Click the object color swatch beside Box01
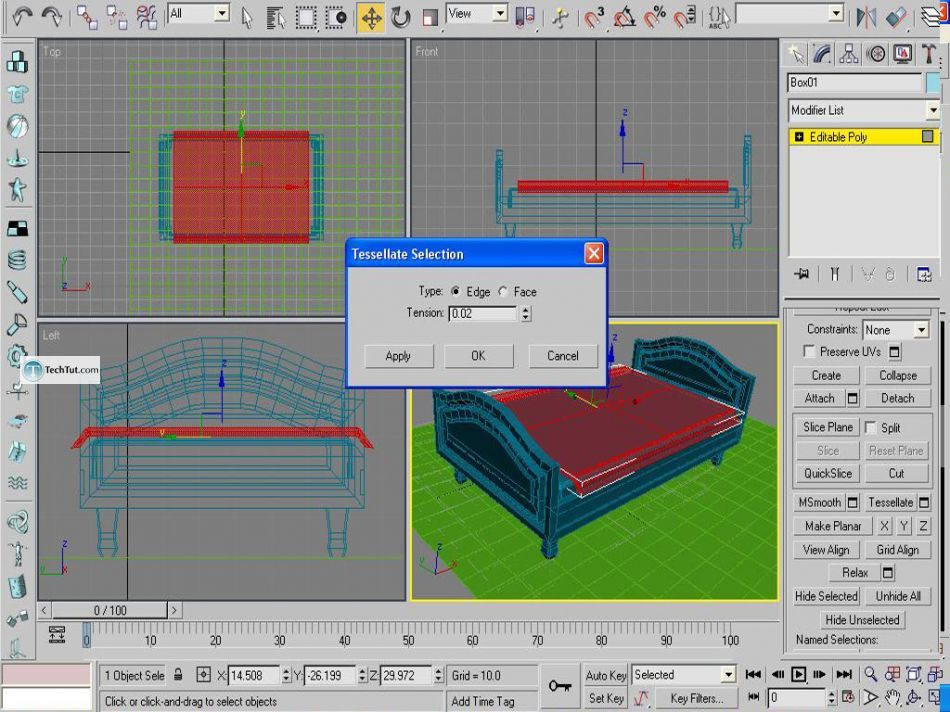This screenshot has height=712, width=950. click(x=932, y=82)
